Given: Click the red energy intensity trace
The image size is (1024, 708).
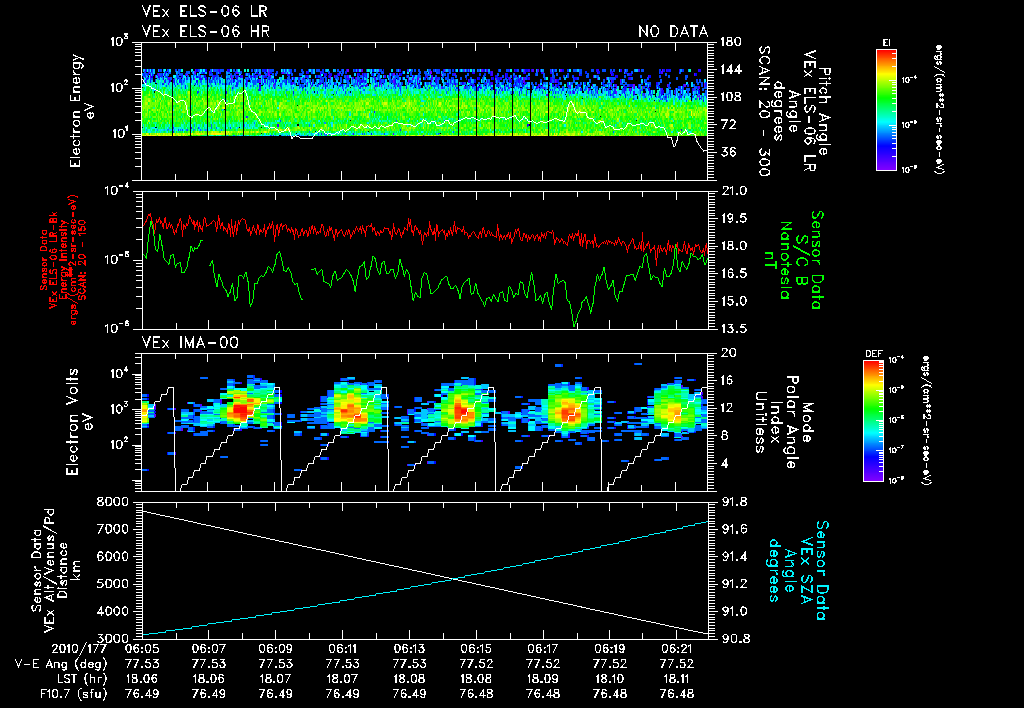Looking at the screenshot, I should (x=425, y=231).
